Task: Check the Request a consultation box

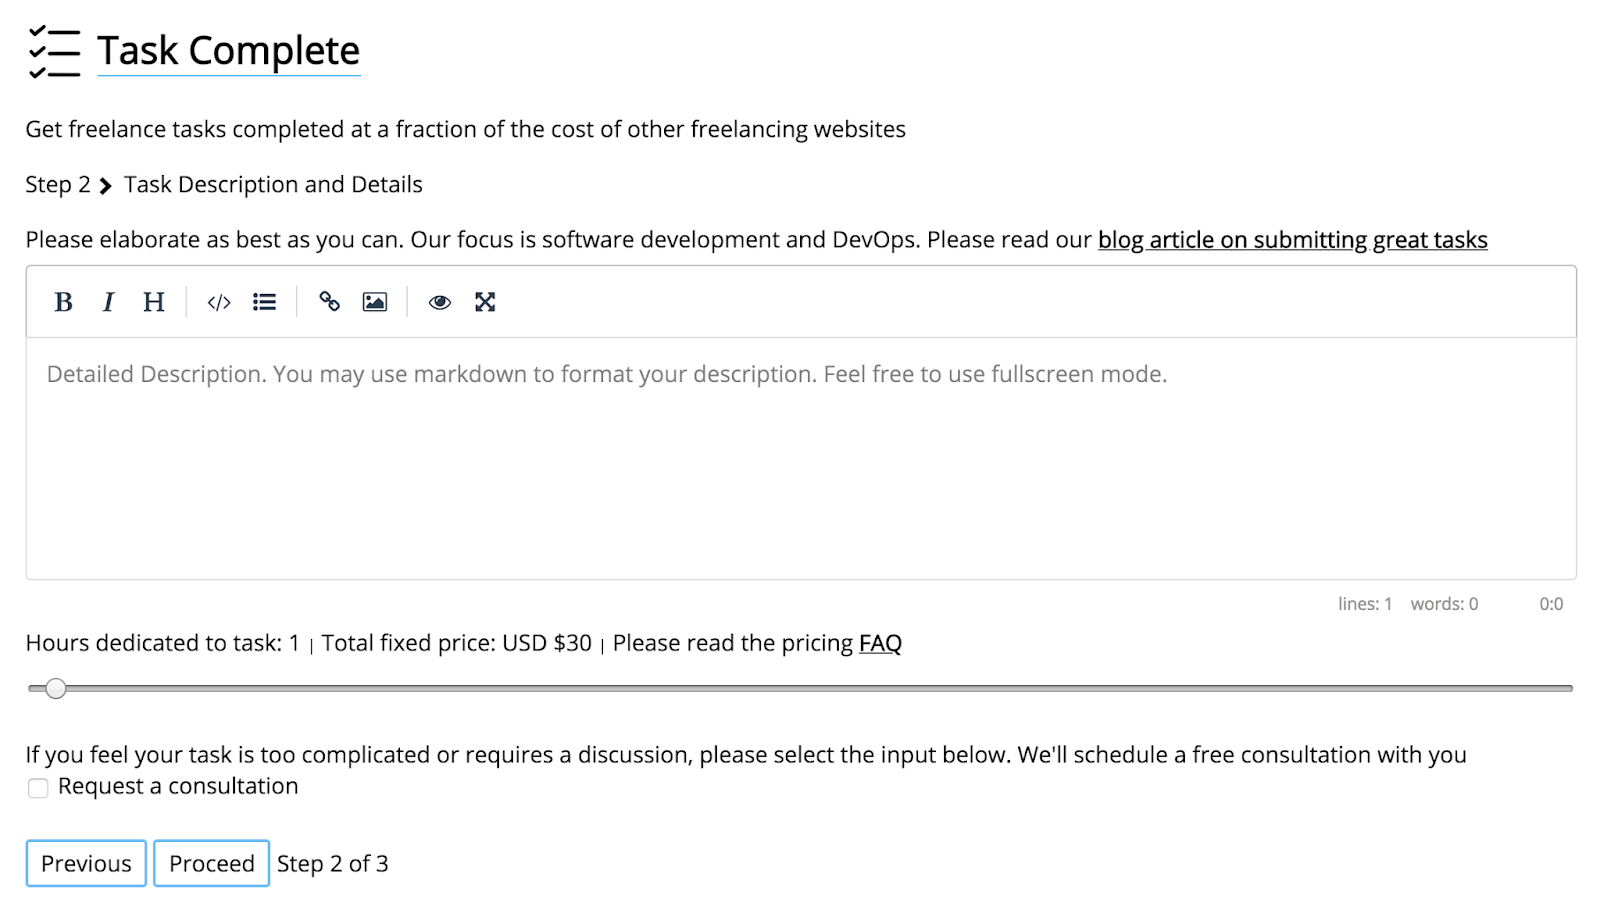Action: pyautogui.click(x=38, y=788)
